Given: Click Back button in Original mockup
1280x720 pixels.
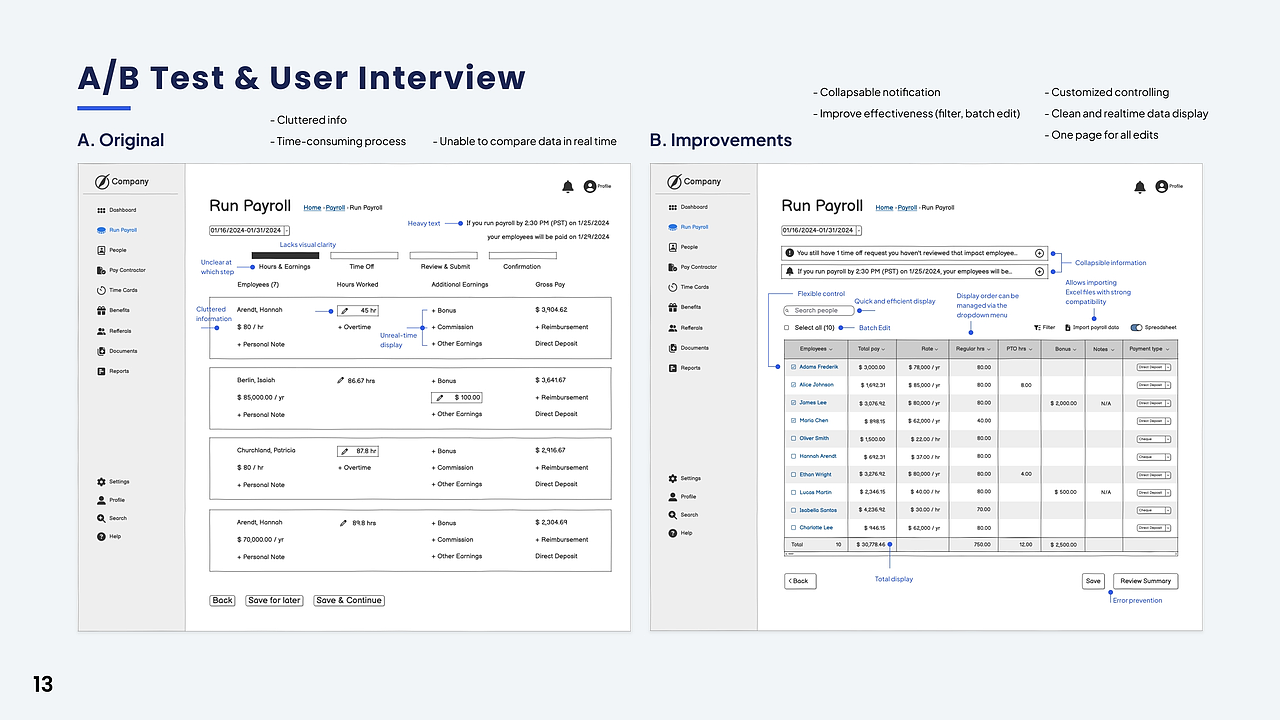Looking at the screenshot, I should click(x=222, y=600).
